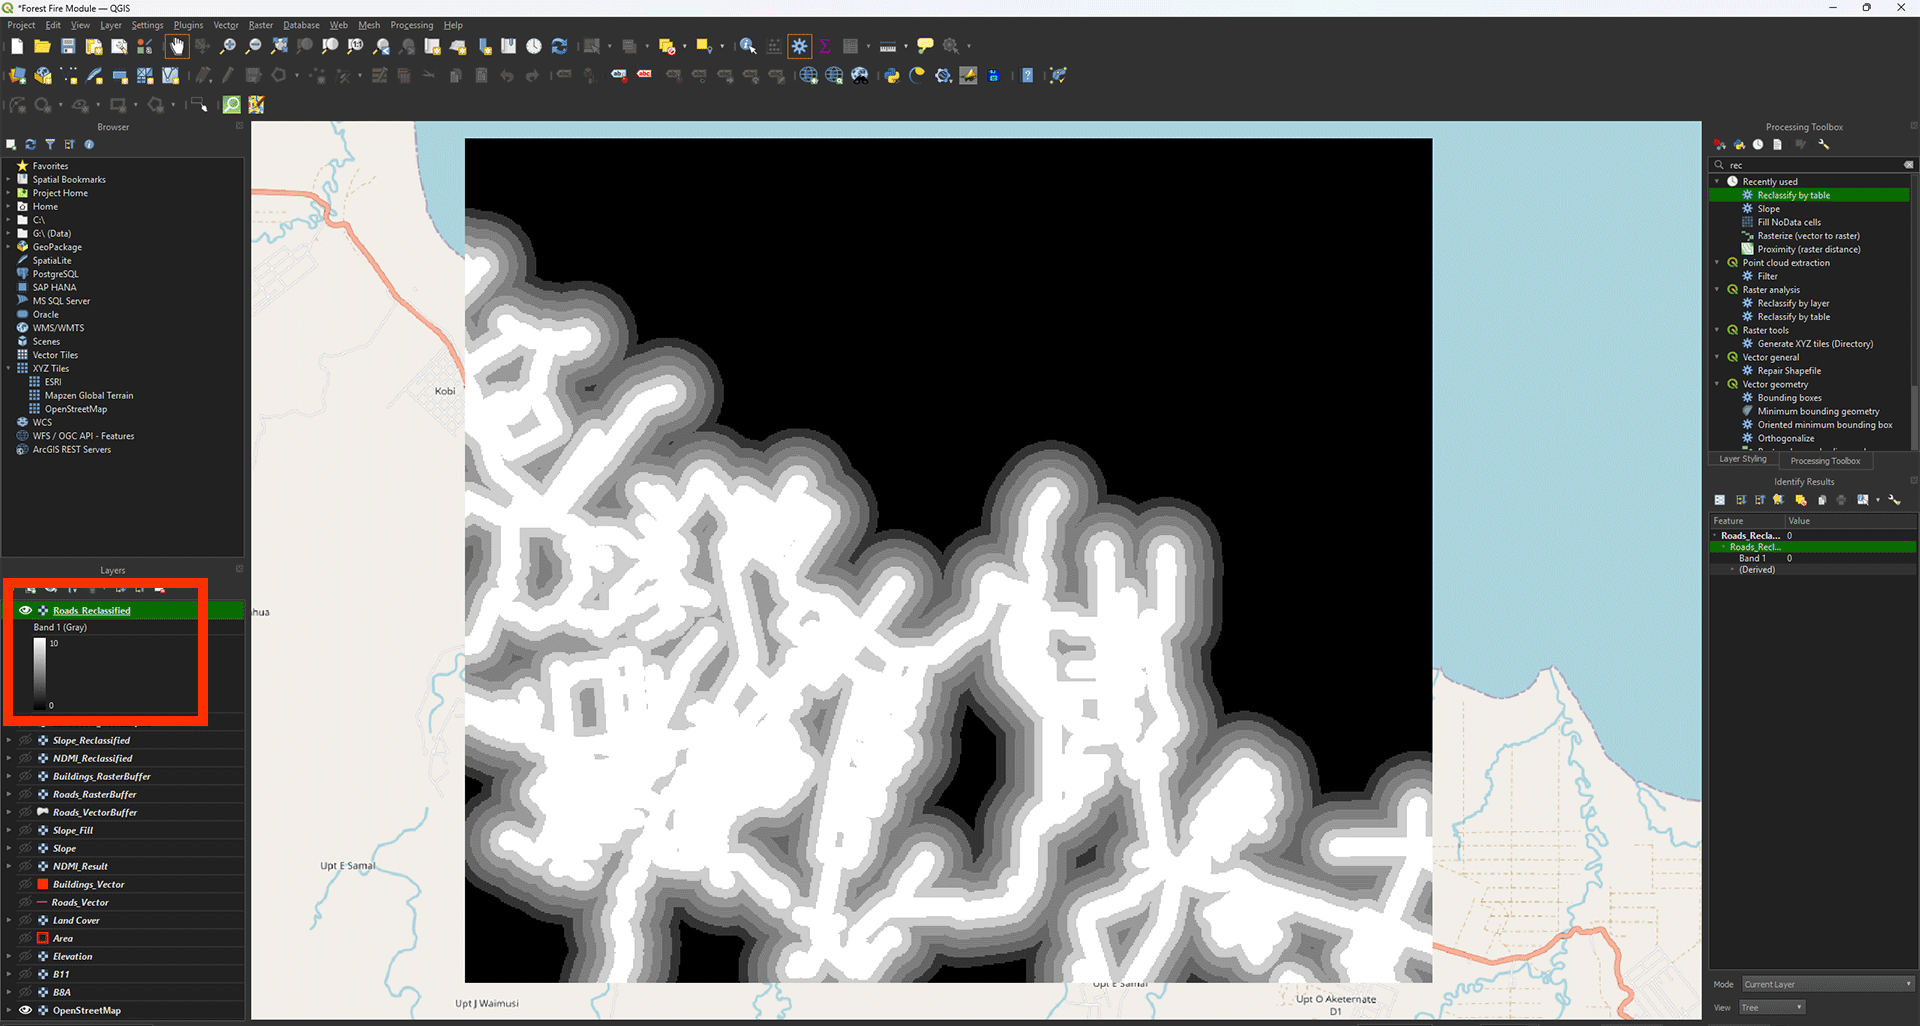The width and height of the screenshot is (1920, 1026).
Task: Hide the Roads_Reclassified layer
Action: coord(26,610)
